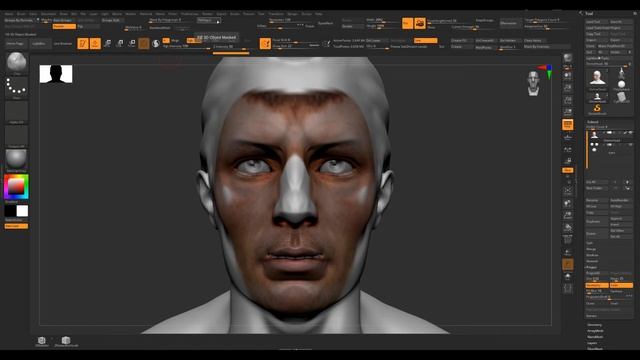
Task: Open the empty Alpha slot
Action: 16,111
